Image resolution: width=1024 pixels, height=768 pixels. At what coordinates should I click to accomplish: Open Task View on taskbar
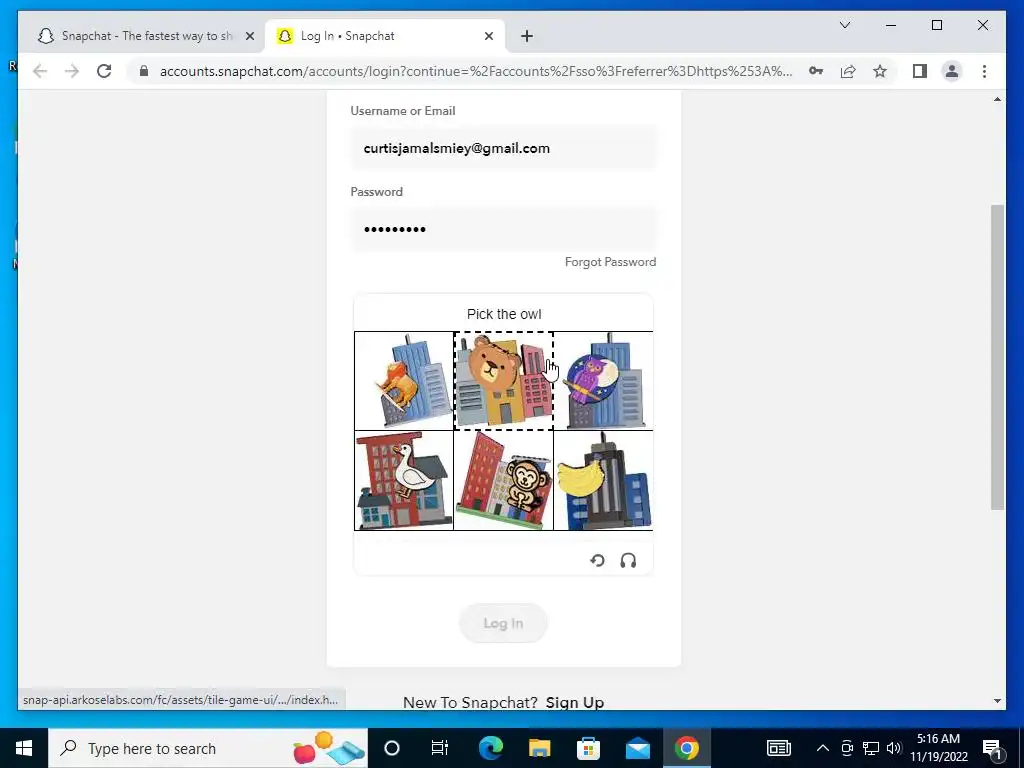[x=440, y=748]
